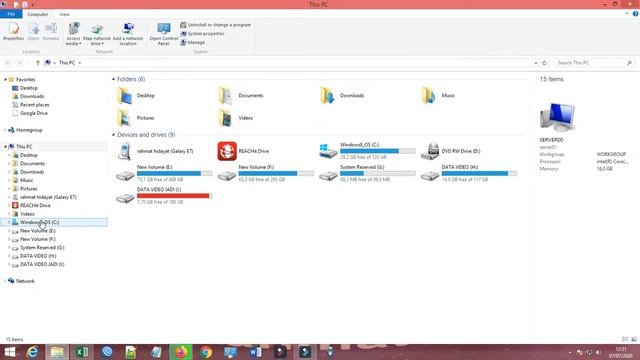640x360 pixels.
Task: Click the taskbar clock and date
Action: (x=620, y=353)
